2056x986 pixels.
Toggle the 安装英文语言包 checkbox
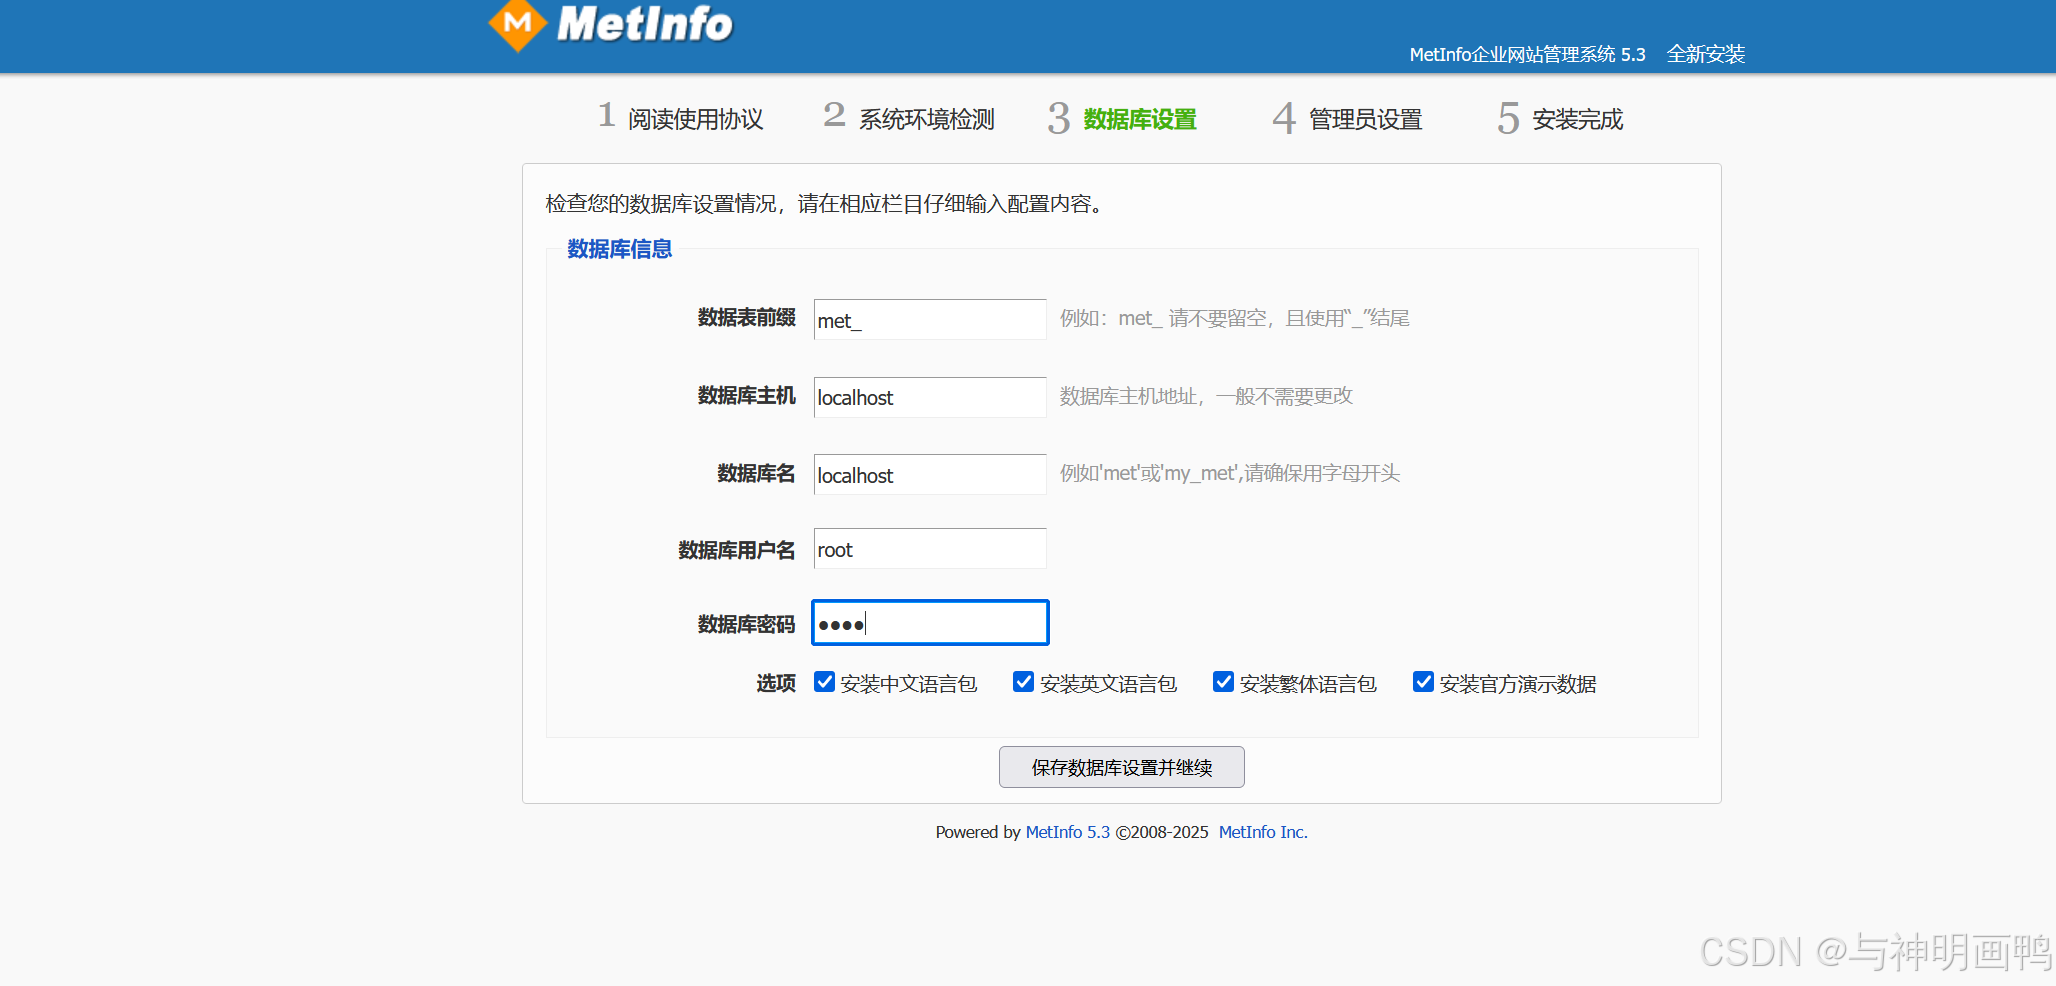point(1023,682)
